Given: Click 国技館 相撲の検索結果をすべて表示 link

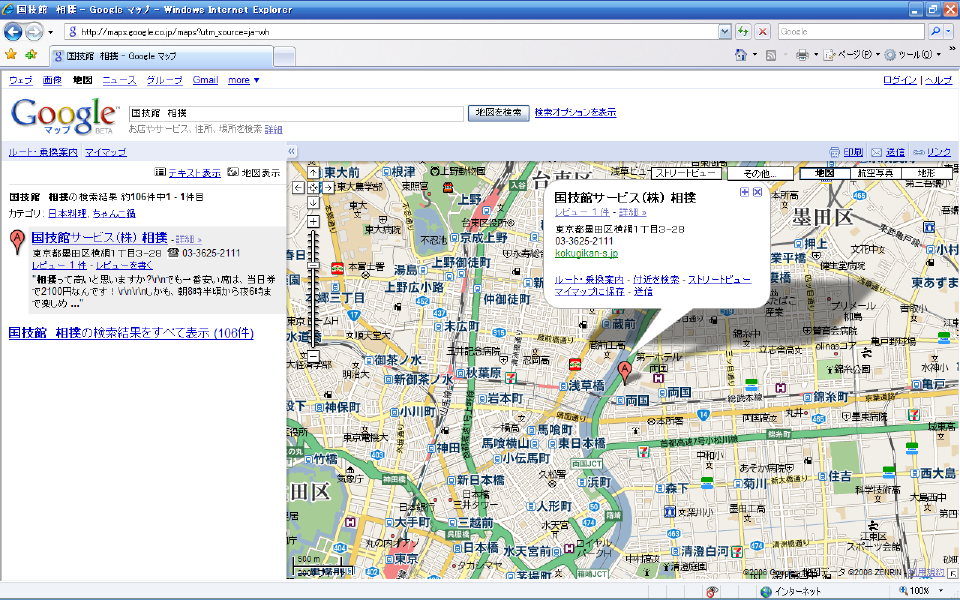Looking at the screenshot, I should [x=131, y=332].
